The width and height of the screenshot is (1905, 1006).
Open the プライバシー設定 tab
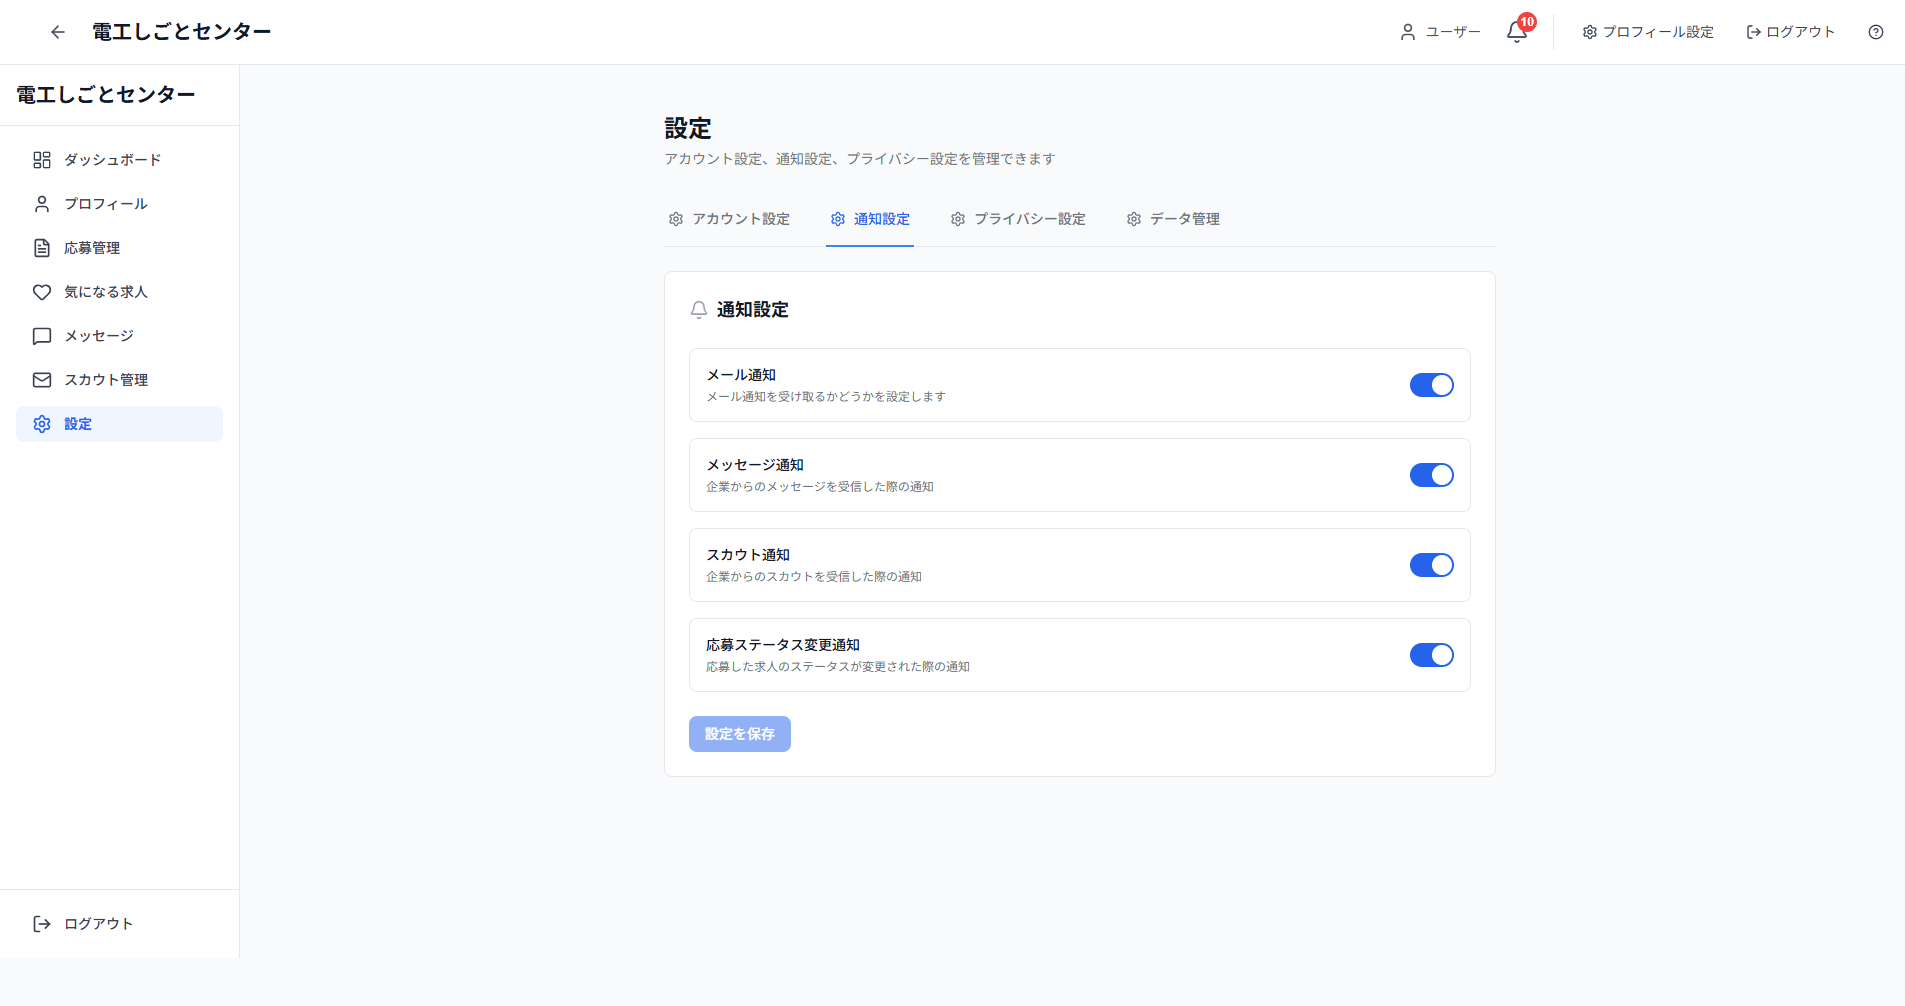[1017, 219]
